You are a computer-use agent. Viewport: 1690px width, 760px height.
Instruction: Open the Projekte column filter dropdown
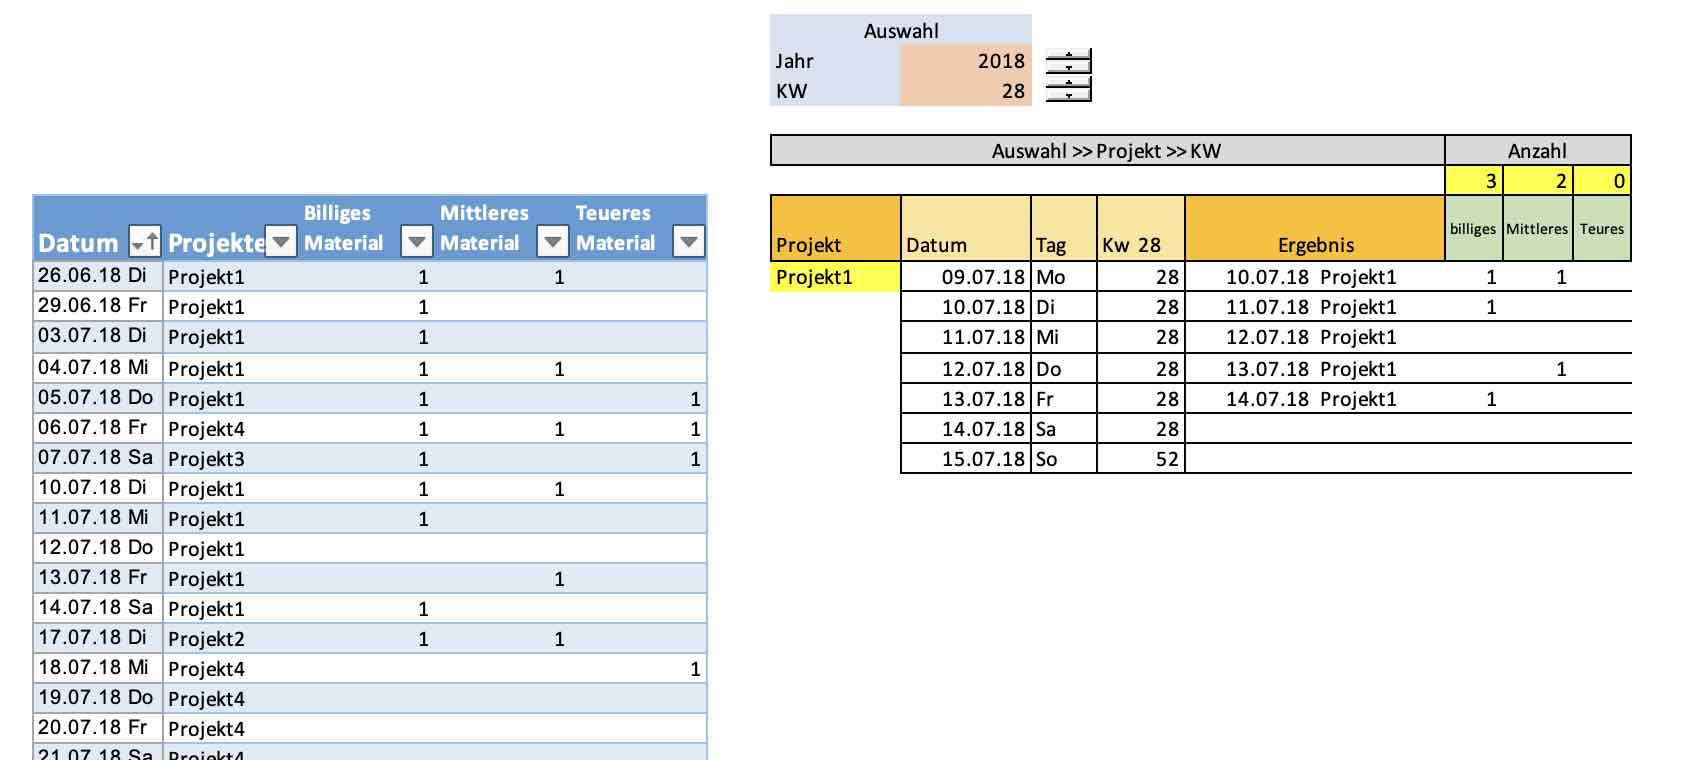281,241
